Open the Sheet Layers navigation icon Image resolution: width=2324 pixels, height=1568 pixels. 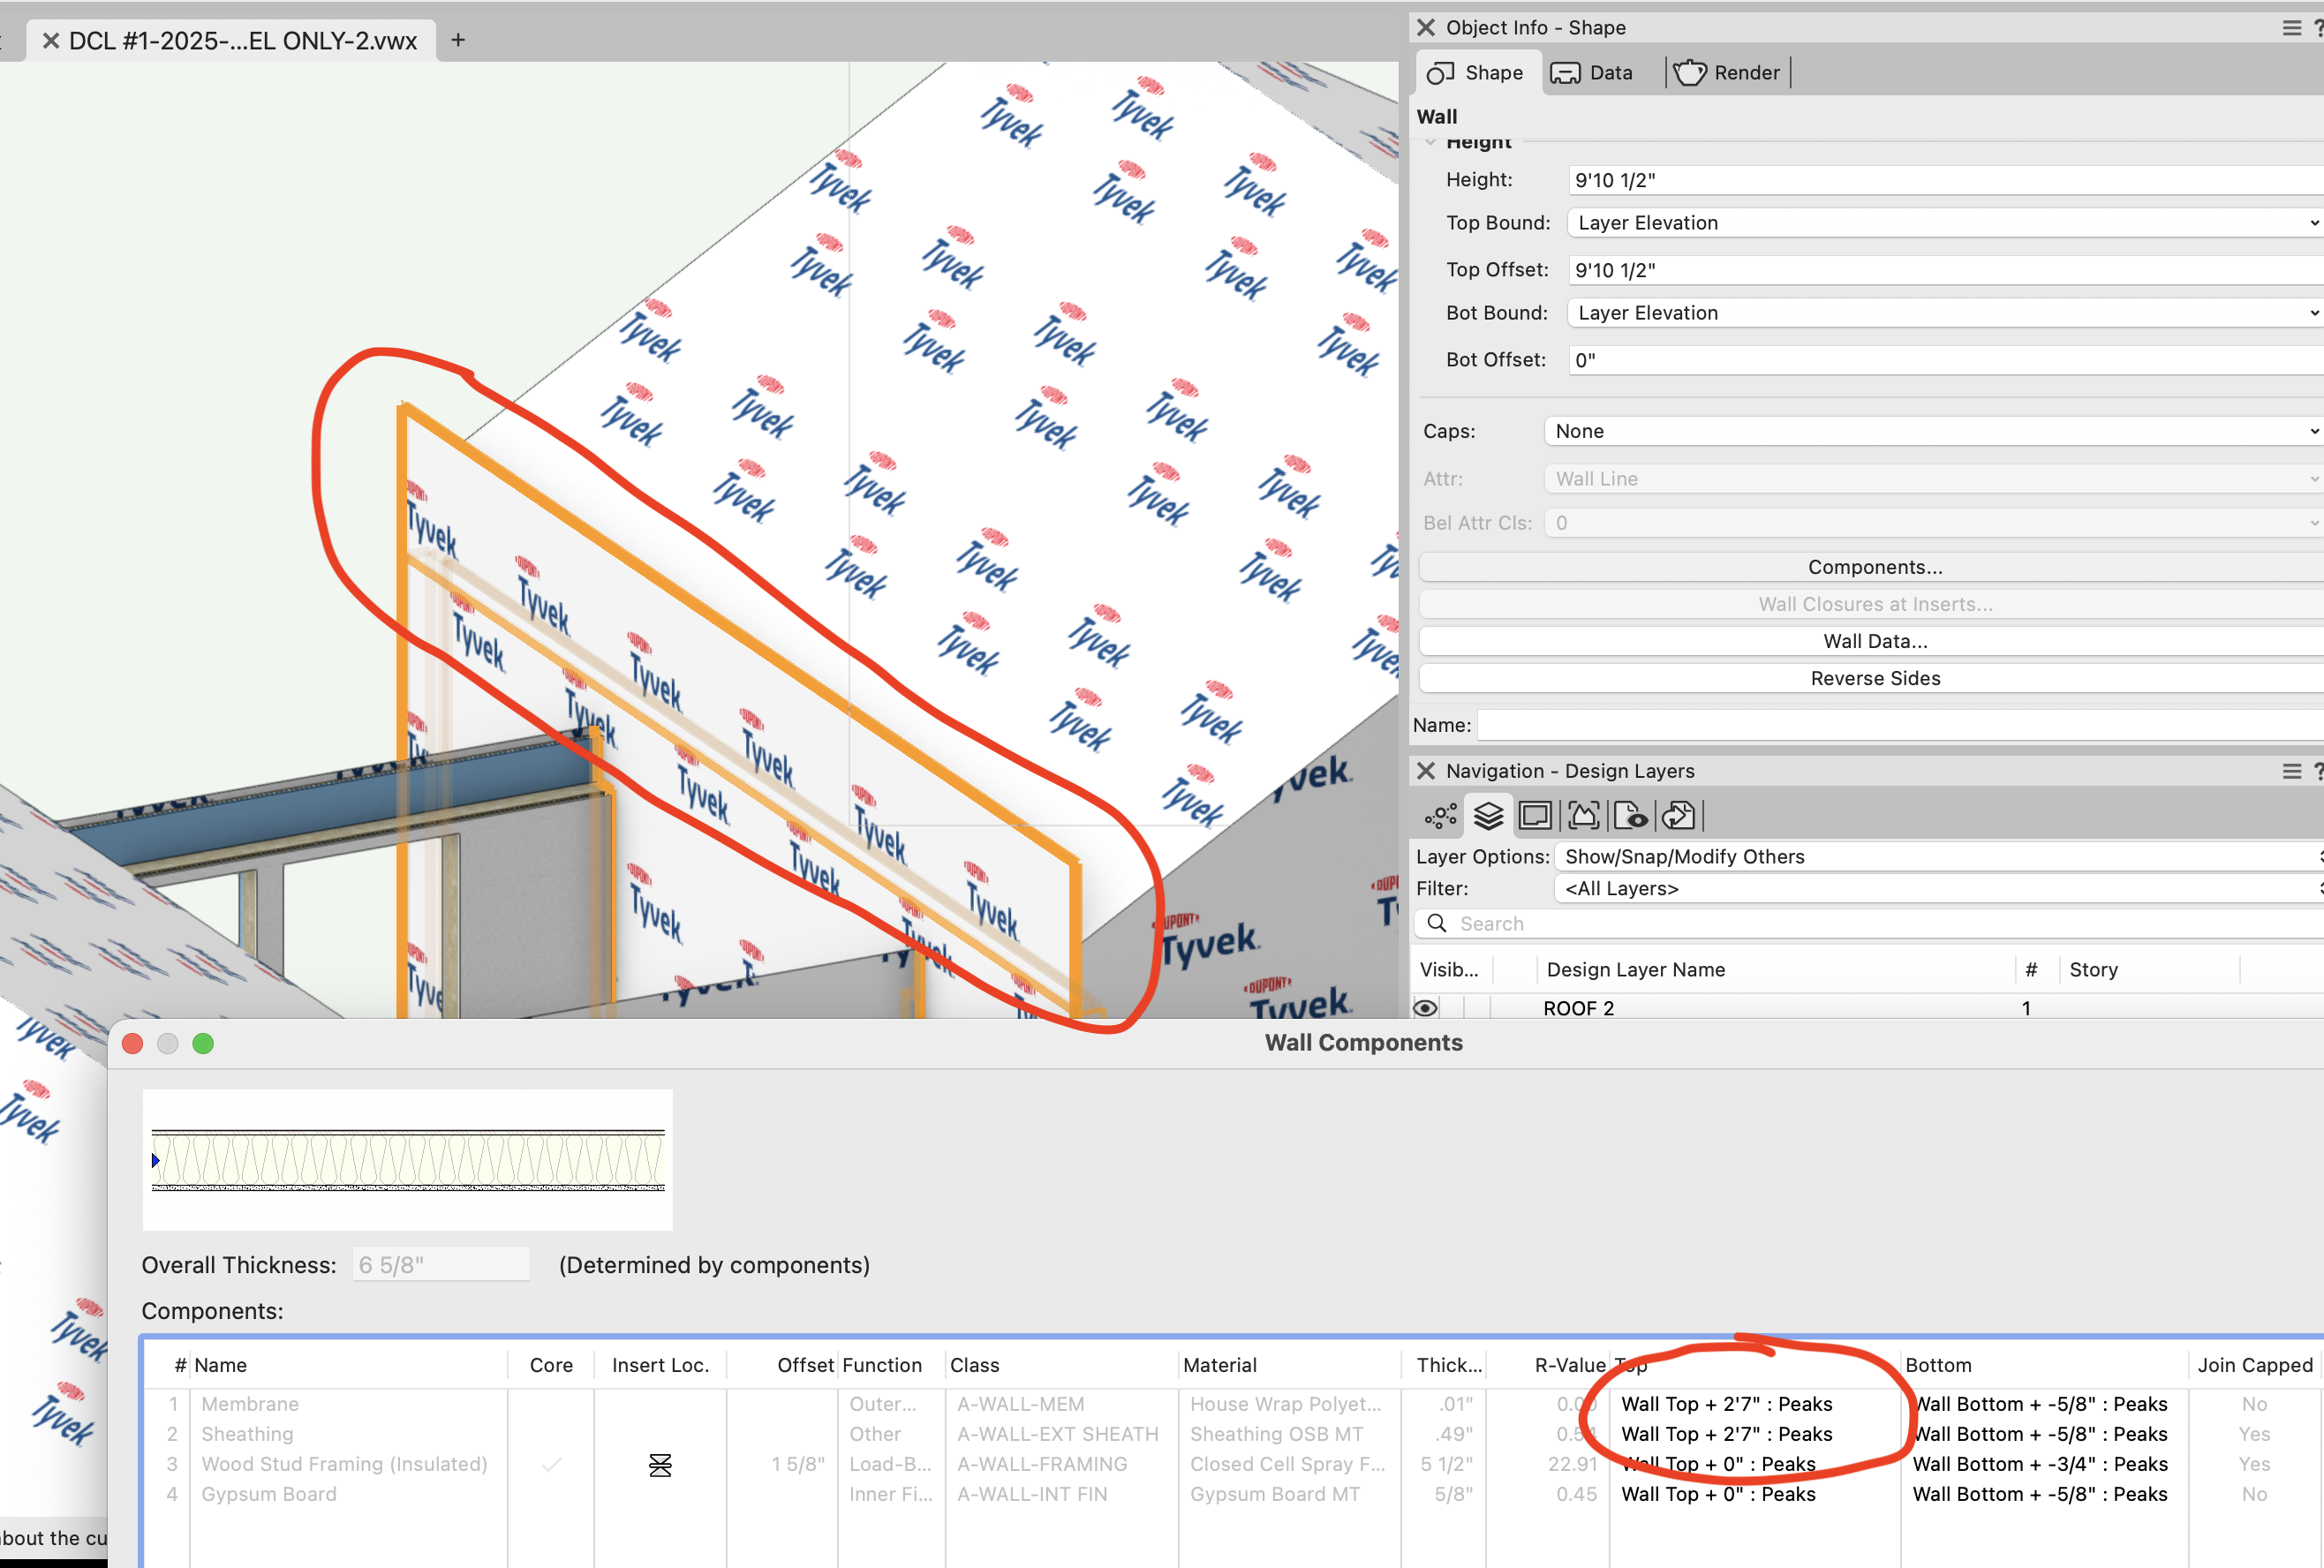pos(1535,816)
